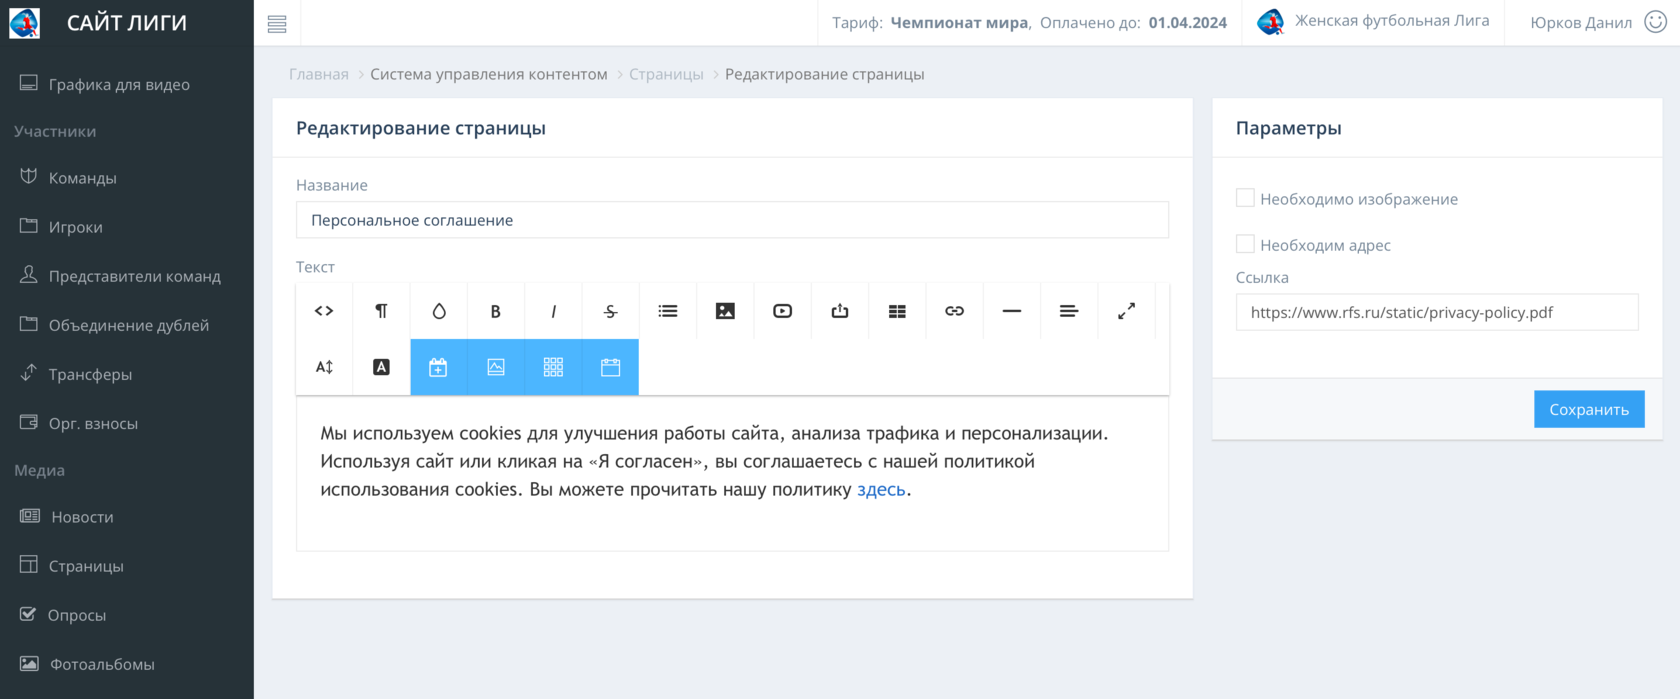This screenshot has width=1680, height=699.
Task: Click paid-until date '01.04.2024'
Action: coord(1187,22)
